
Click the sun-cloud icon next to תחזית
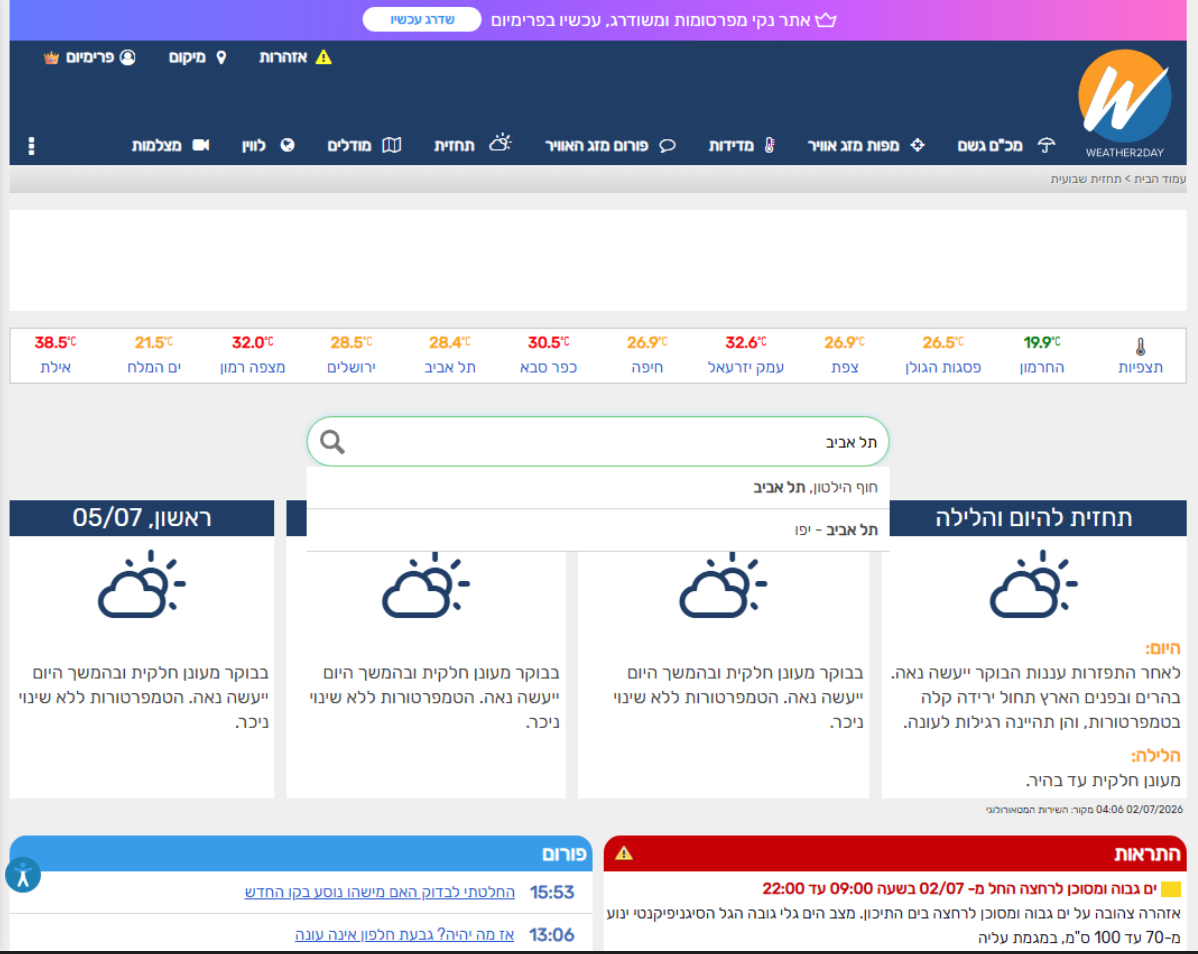click(x=500, y=143)
